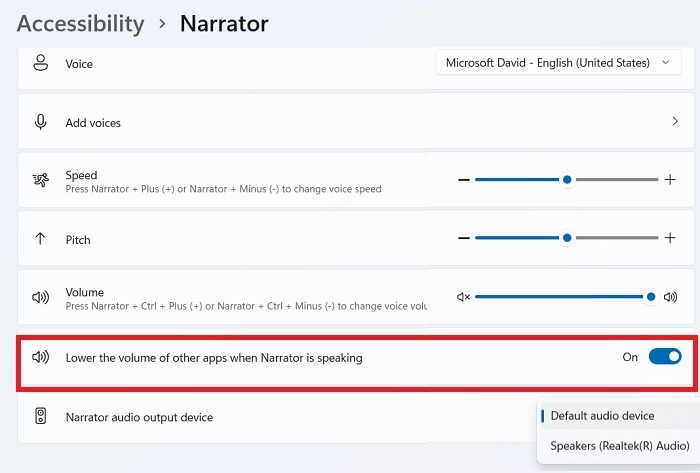
Task: Click the Voice person icon
Action: [41, 63]
